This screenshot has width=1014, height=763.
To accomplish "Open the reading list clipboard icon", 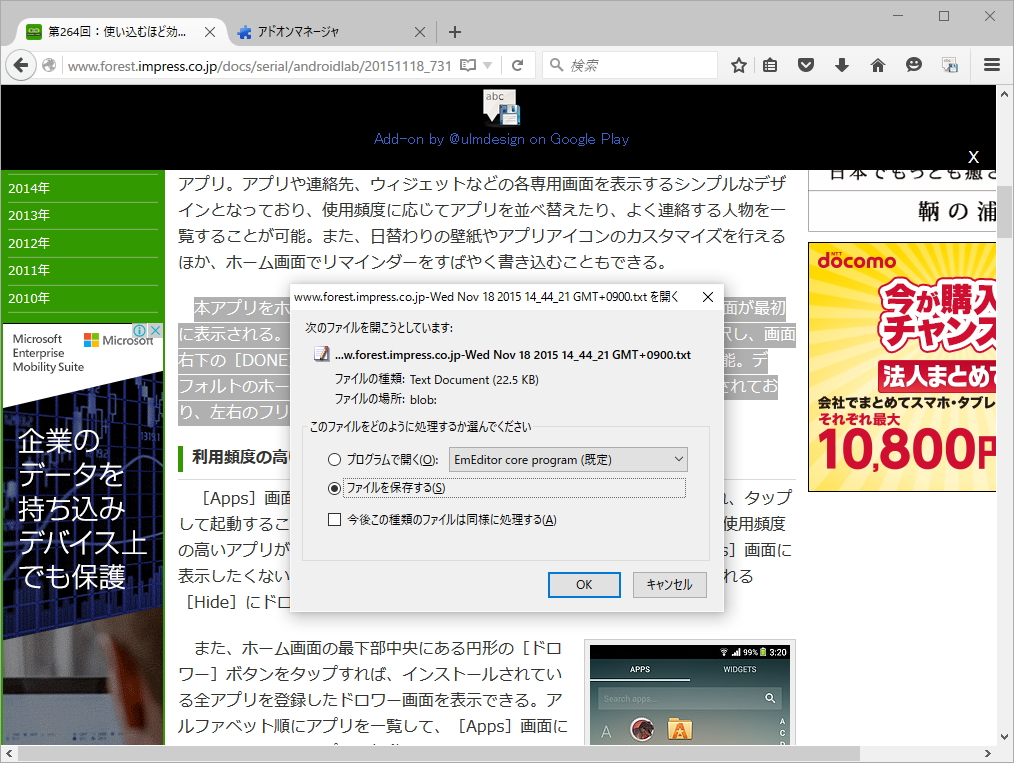I will pos(770,64).
